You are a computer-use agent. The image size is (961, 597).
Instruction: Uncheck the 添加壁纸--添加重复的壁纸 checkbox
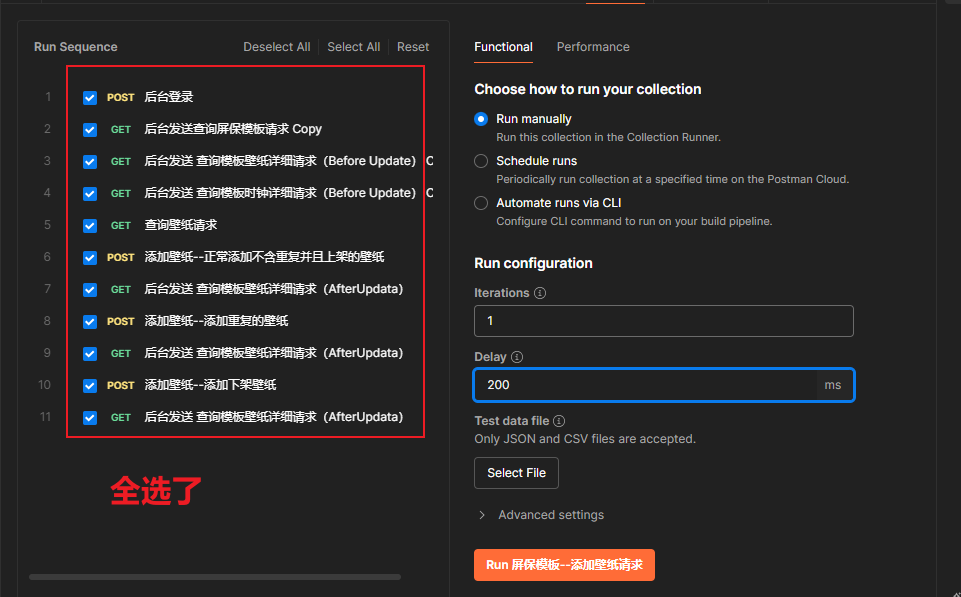coord(90,321)
